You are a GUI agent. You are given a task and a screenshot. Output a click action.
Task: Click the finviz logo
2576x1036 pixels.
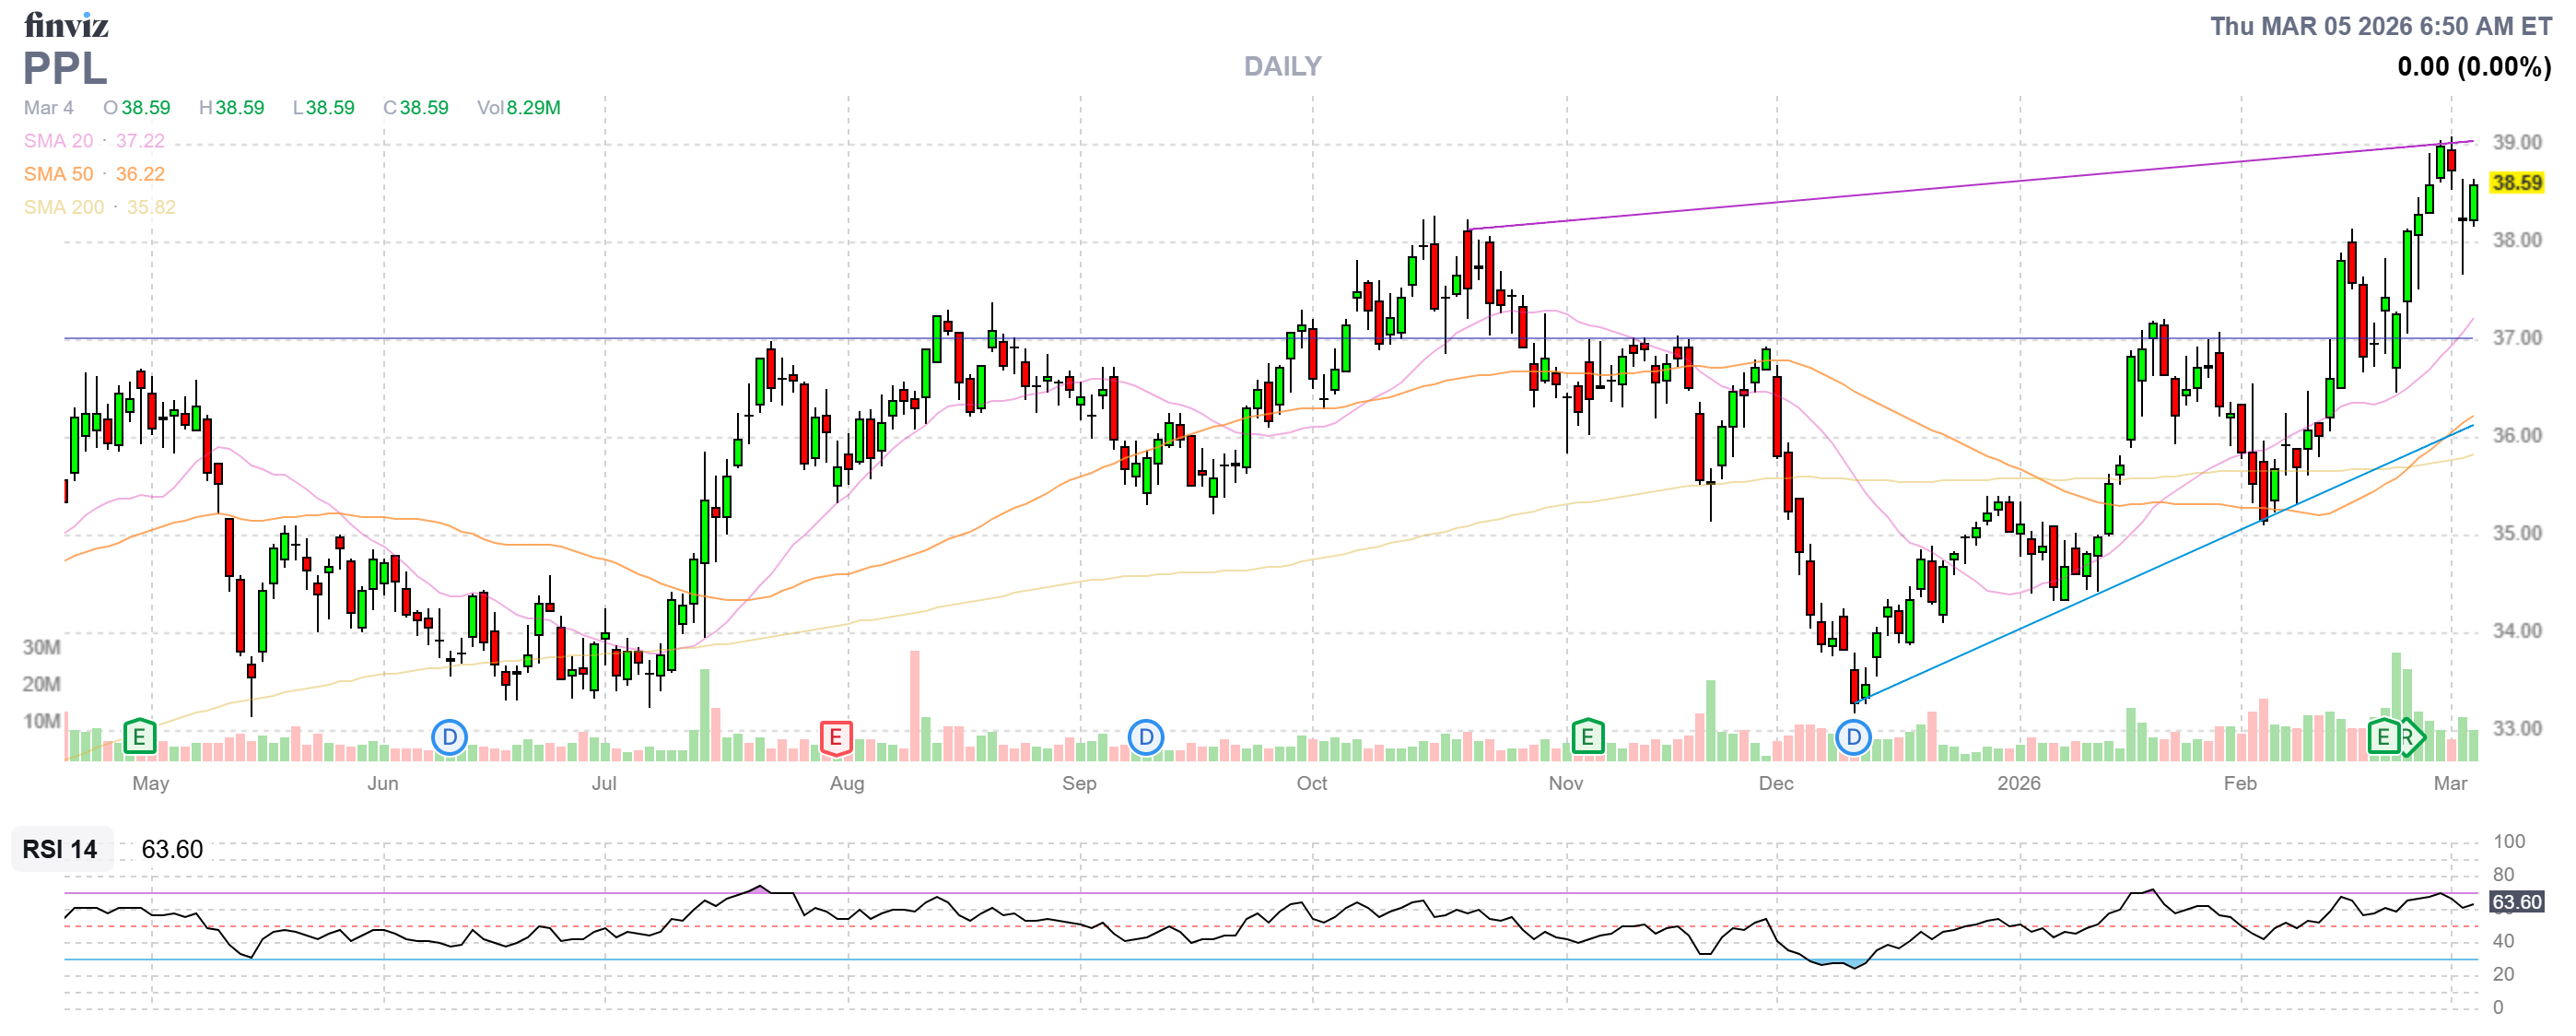coord(66,24)
